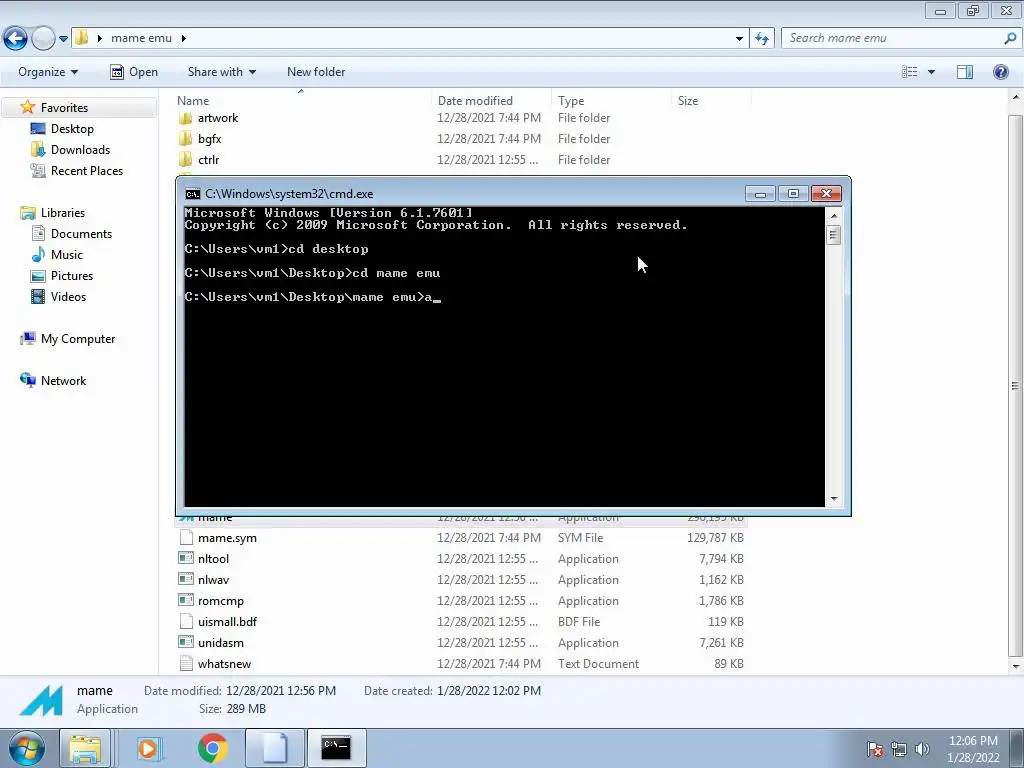Click the mame application details icon
The width and height of the screenshot is (1024, 768).
(40, 699)
